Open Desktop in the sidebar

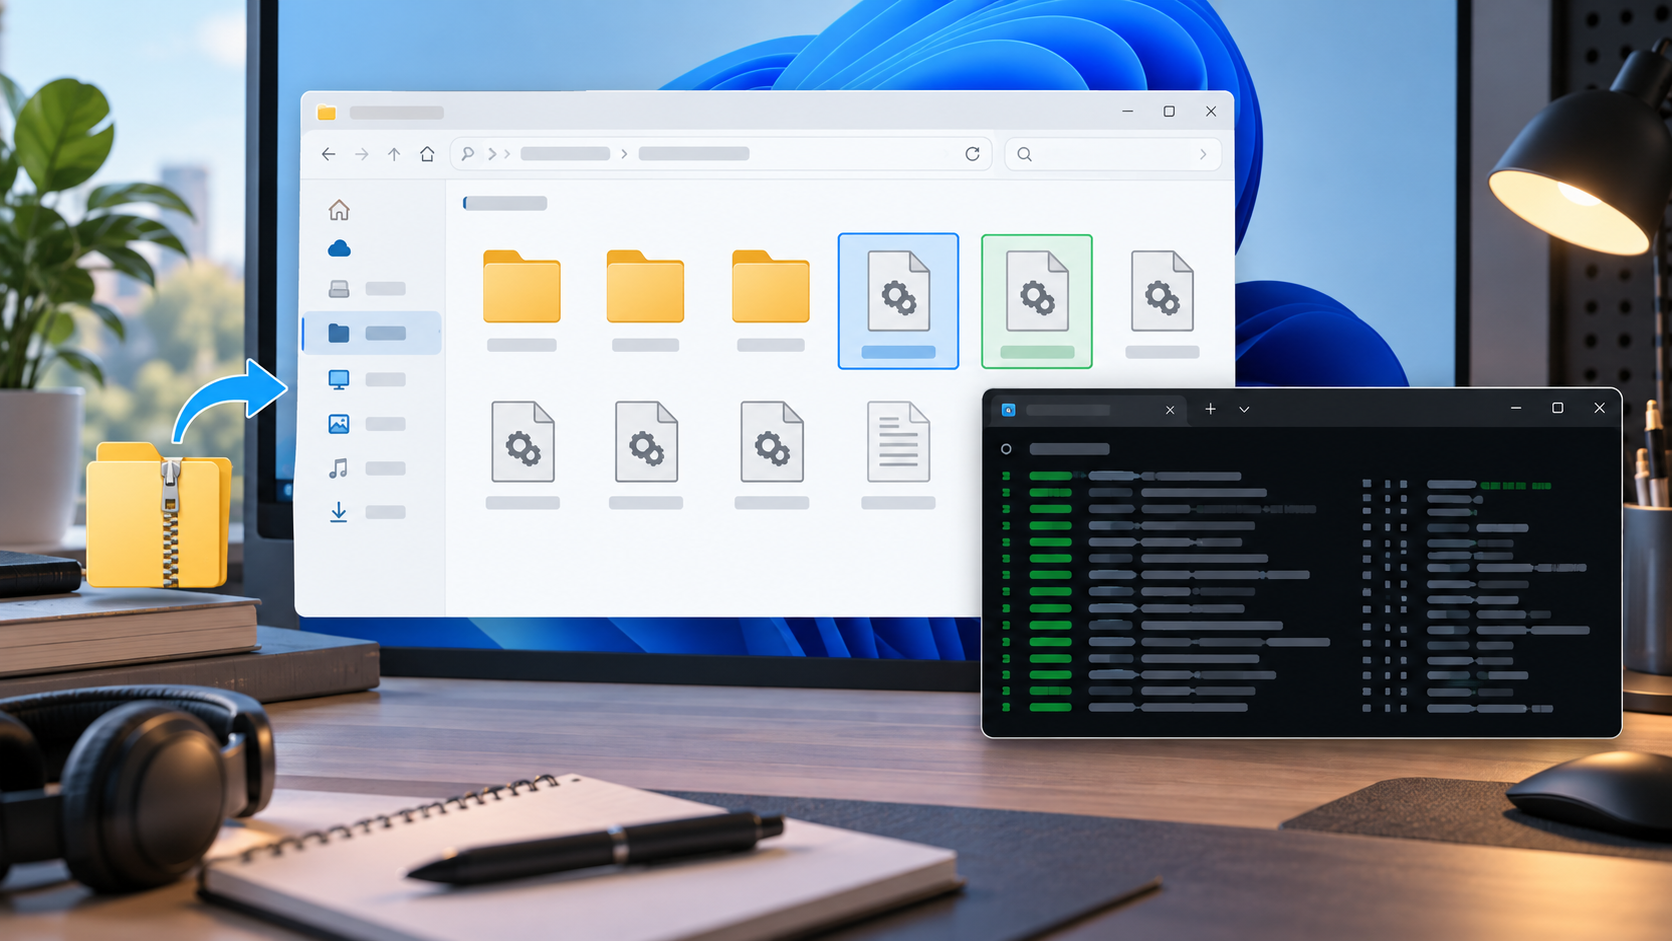click(367, 380)
